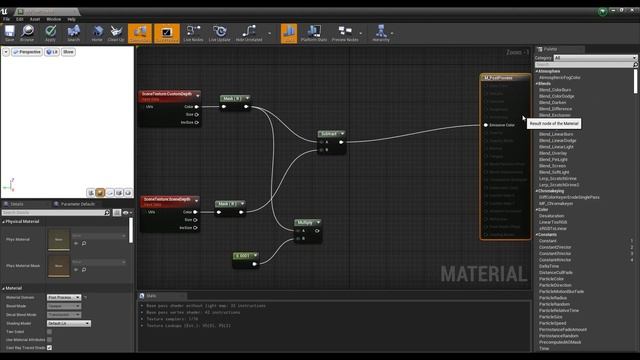Viewport: 640px width, 360px height.
Task: Click the Live Update toolbar icon
Action: point(220,33)
